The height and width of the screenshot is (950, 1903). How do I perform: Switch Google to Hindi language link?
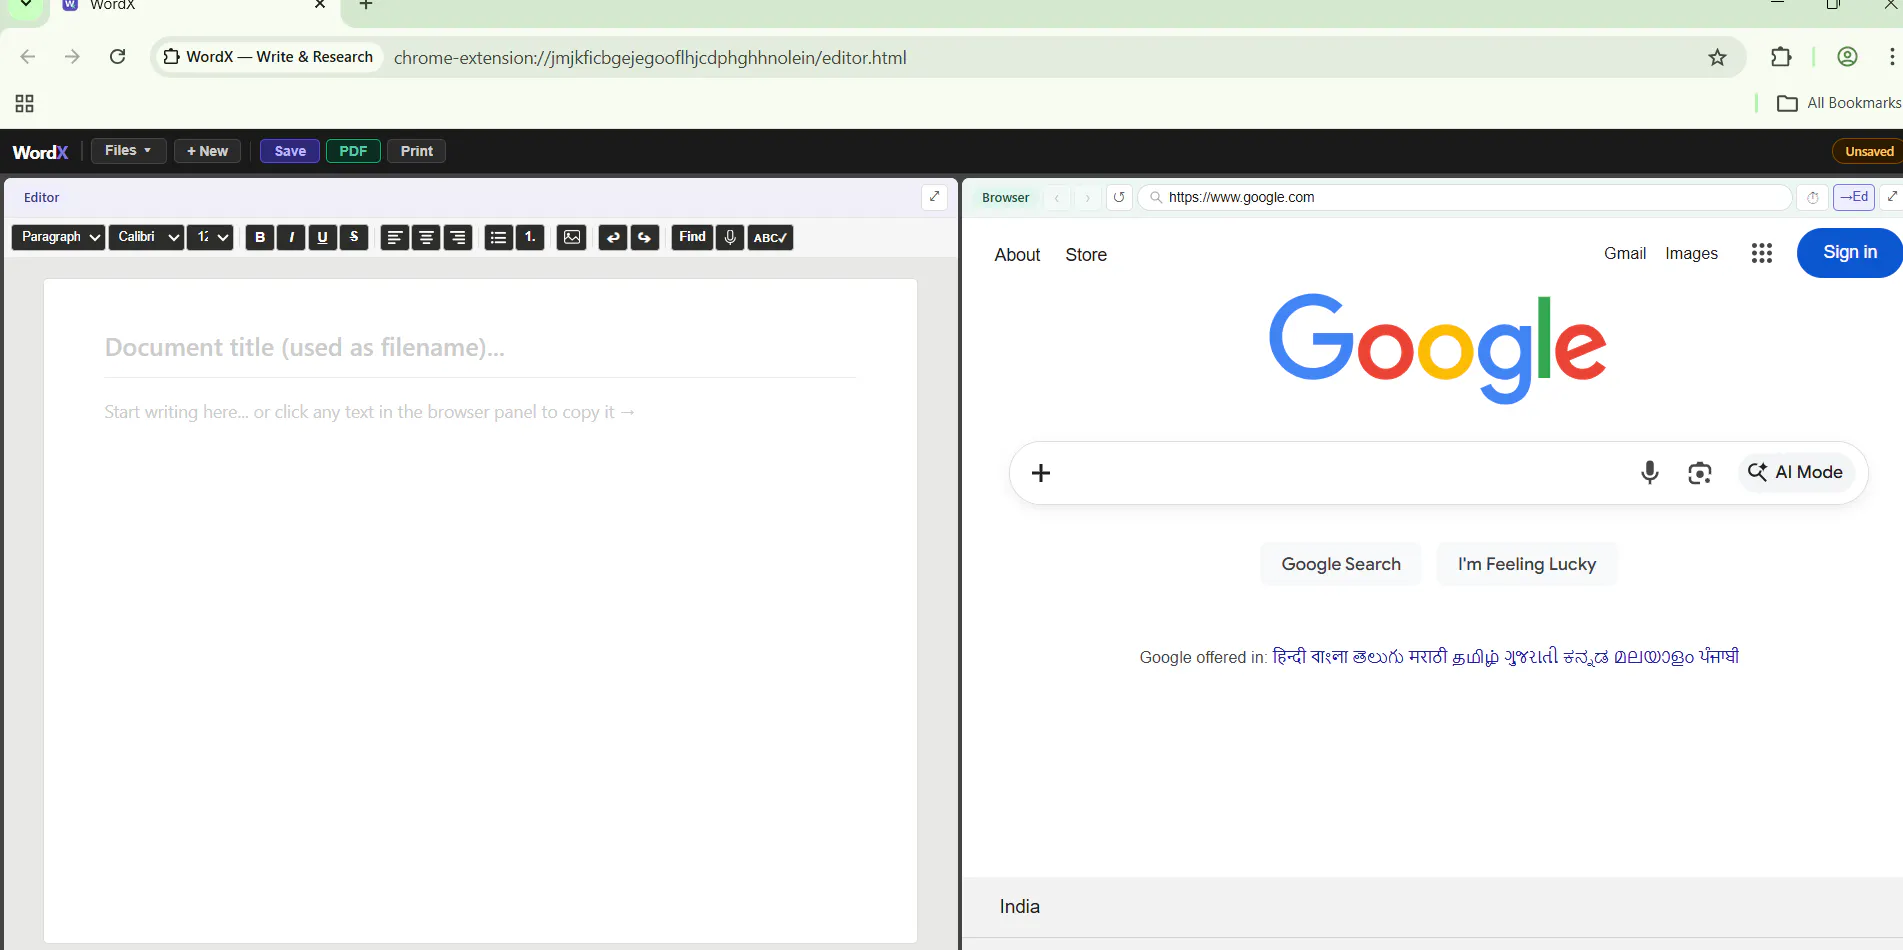pyautogui.click(x=1289, y=657)
